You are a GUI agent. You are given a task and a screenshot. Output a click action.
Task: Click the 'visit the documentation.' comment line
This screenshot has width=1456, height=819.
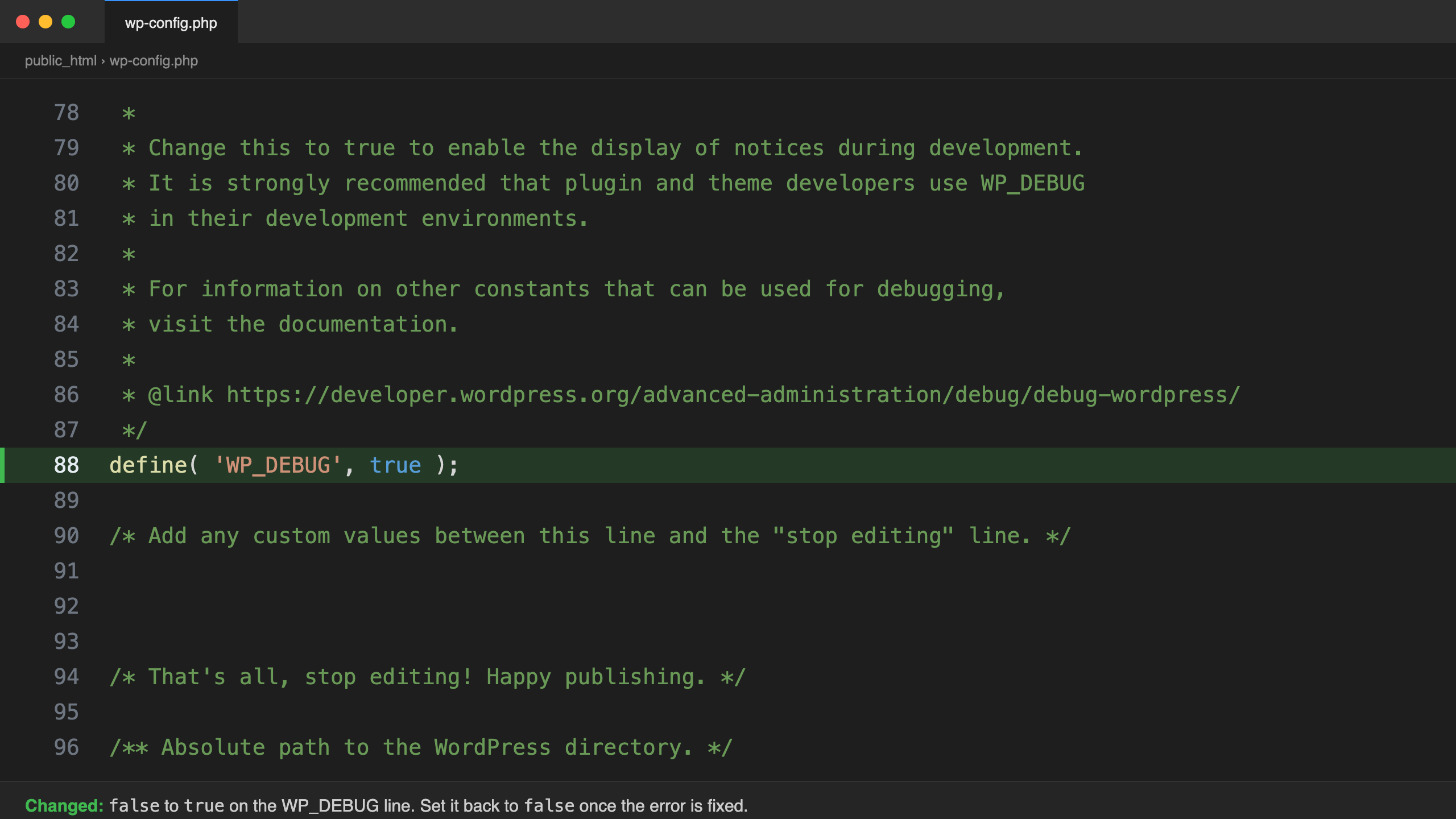coord(290,324)
